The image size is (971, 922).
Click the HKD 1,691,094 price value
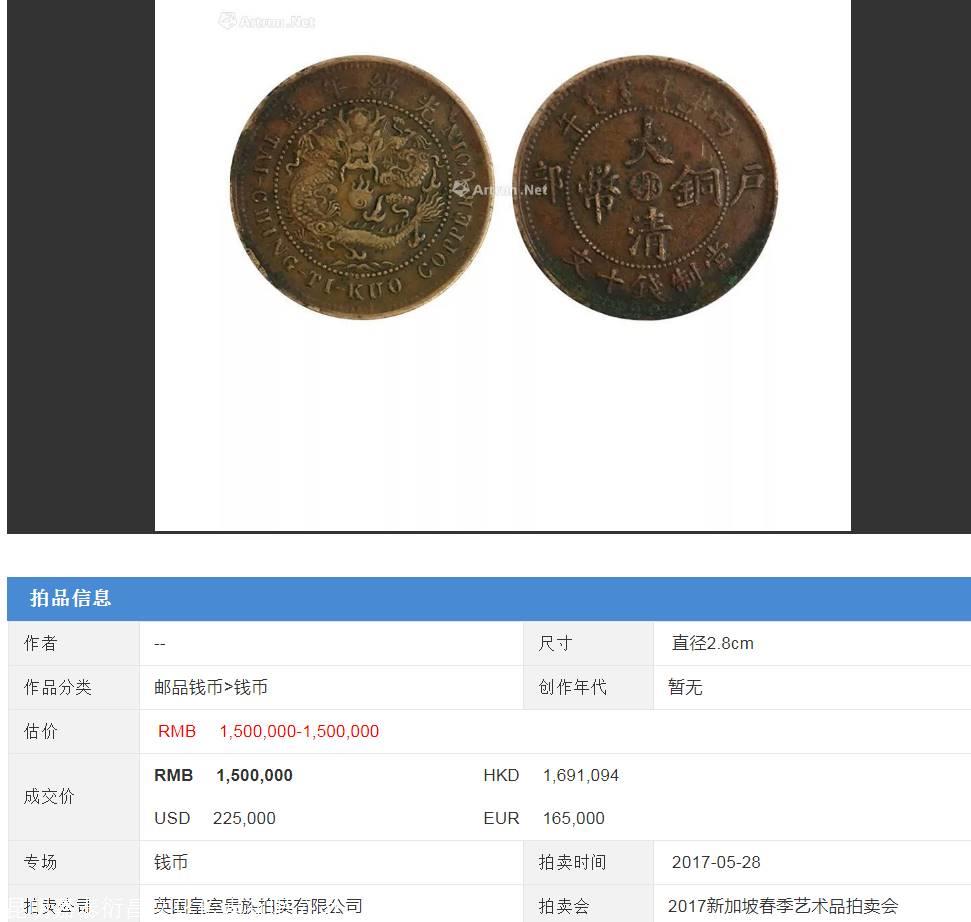tap(551, 775)
